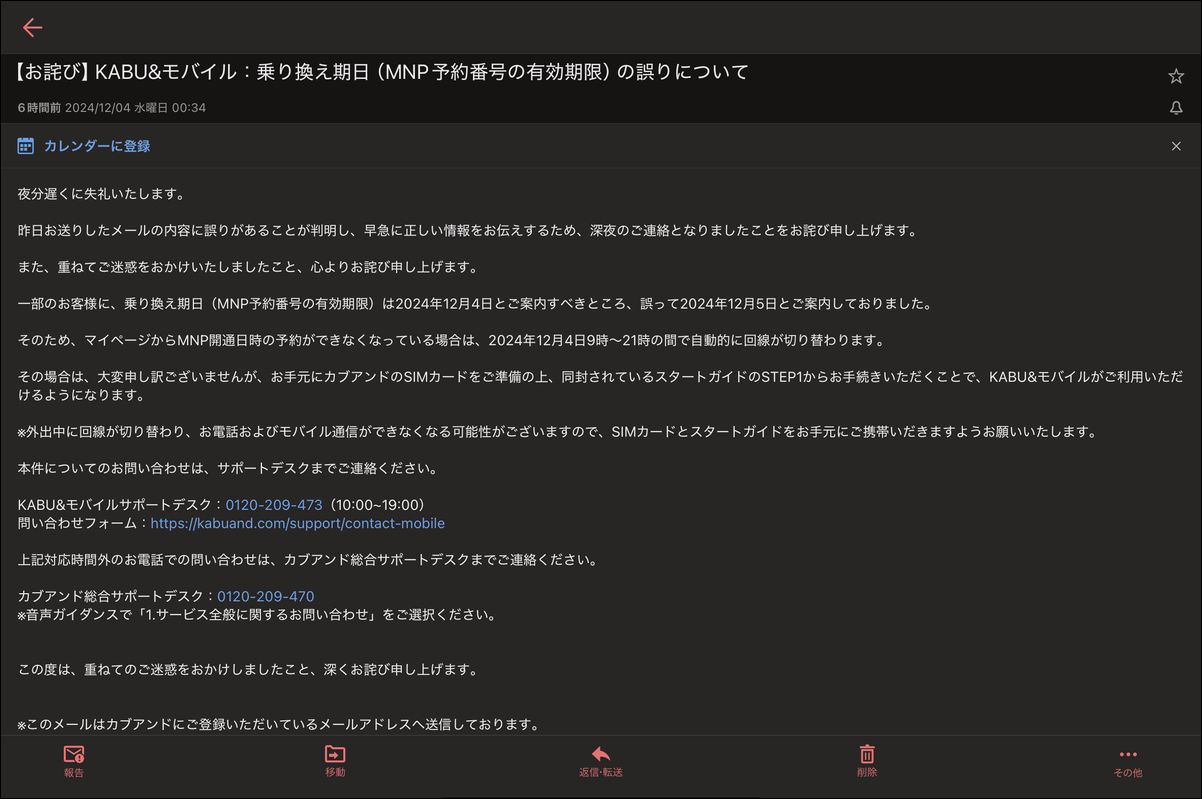Image resolution: width=1202 pixels, height=799 pixels.
Task: Tap the paragraph starting その場合は、大変申し訳
Action: pos(600,386)
